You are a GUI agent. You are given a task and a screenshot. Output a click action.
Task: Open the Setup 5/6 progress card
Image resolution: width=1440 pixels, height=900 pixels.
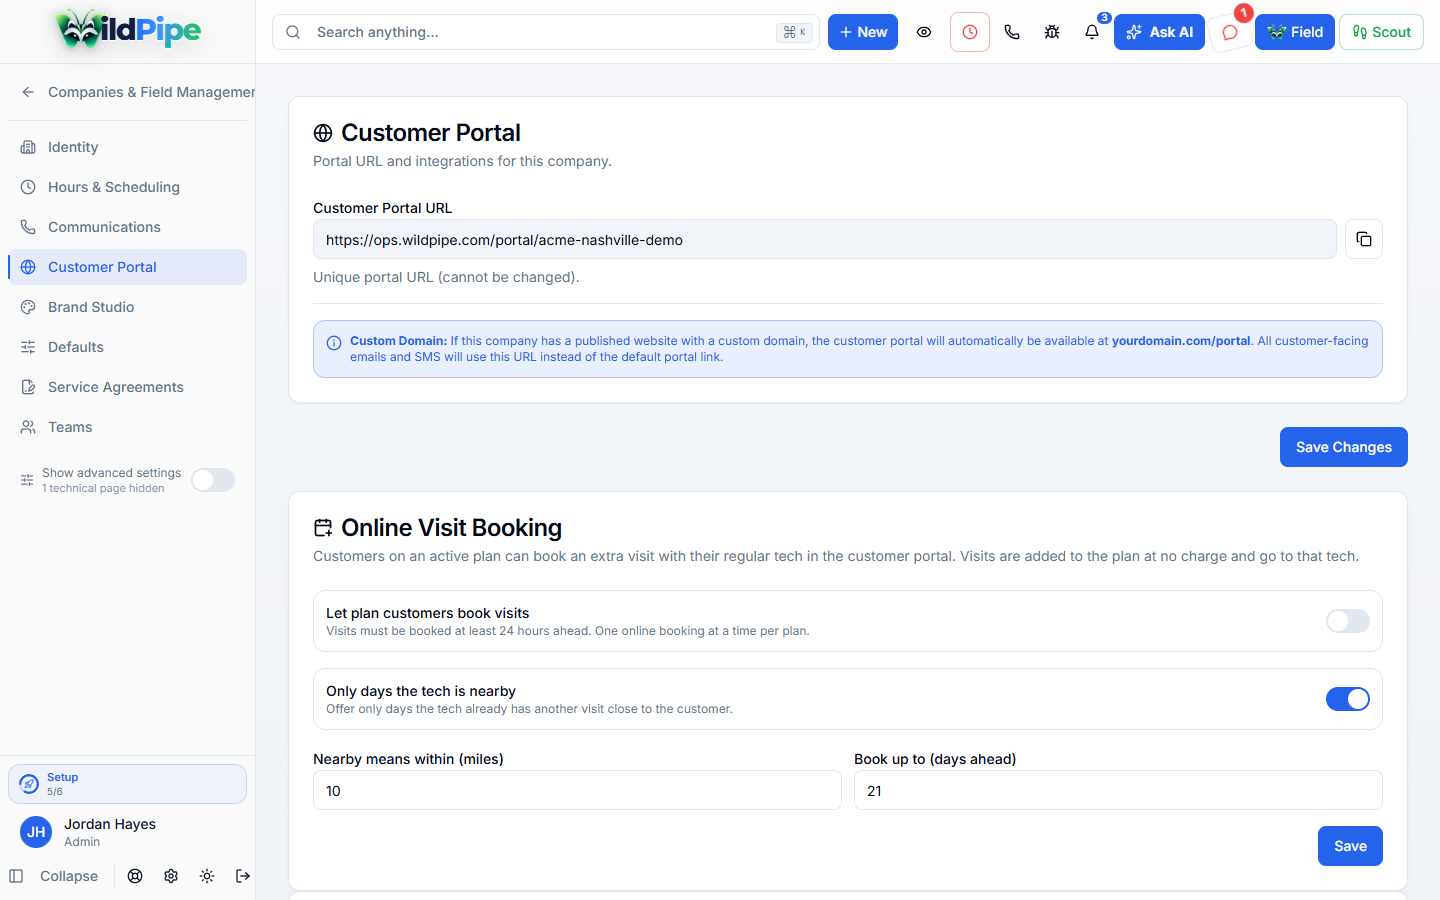[127, 784]
